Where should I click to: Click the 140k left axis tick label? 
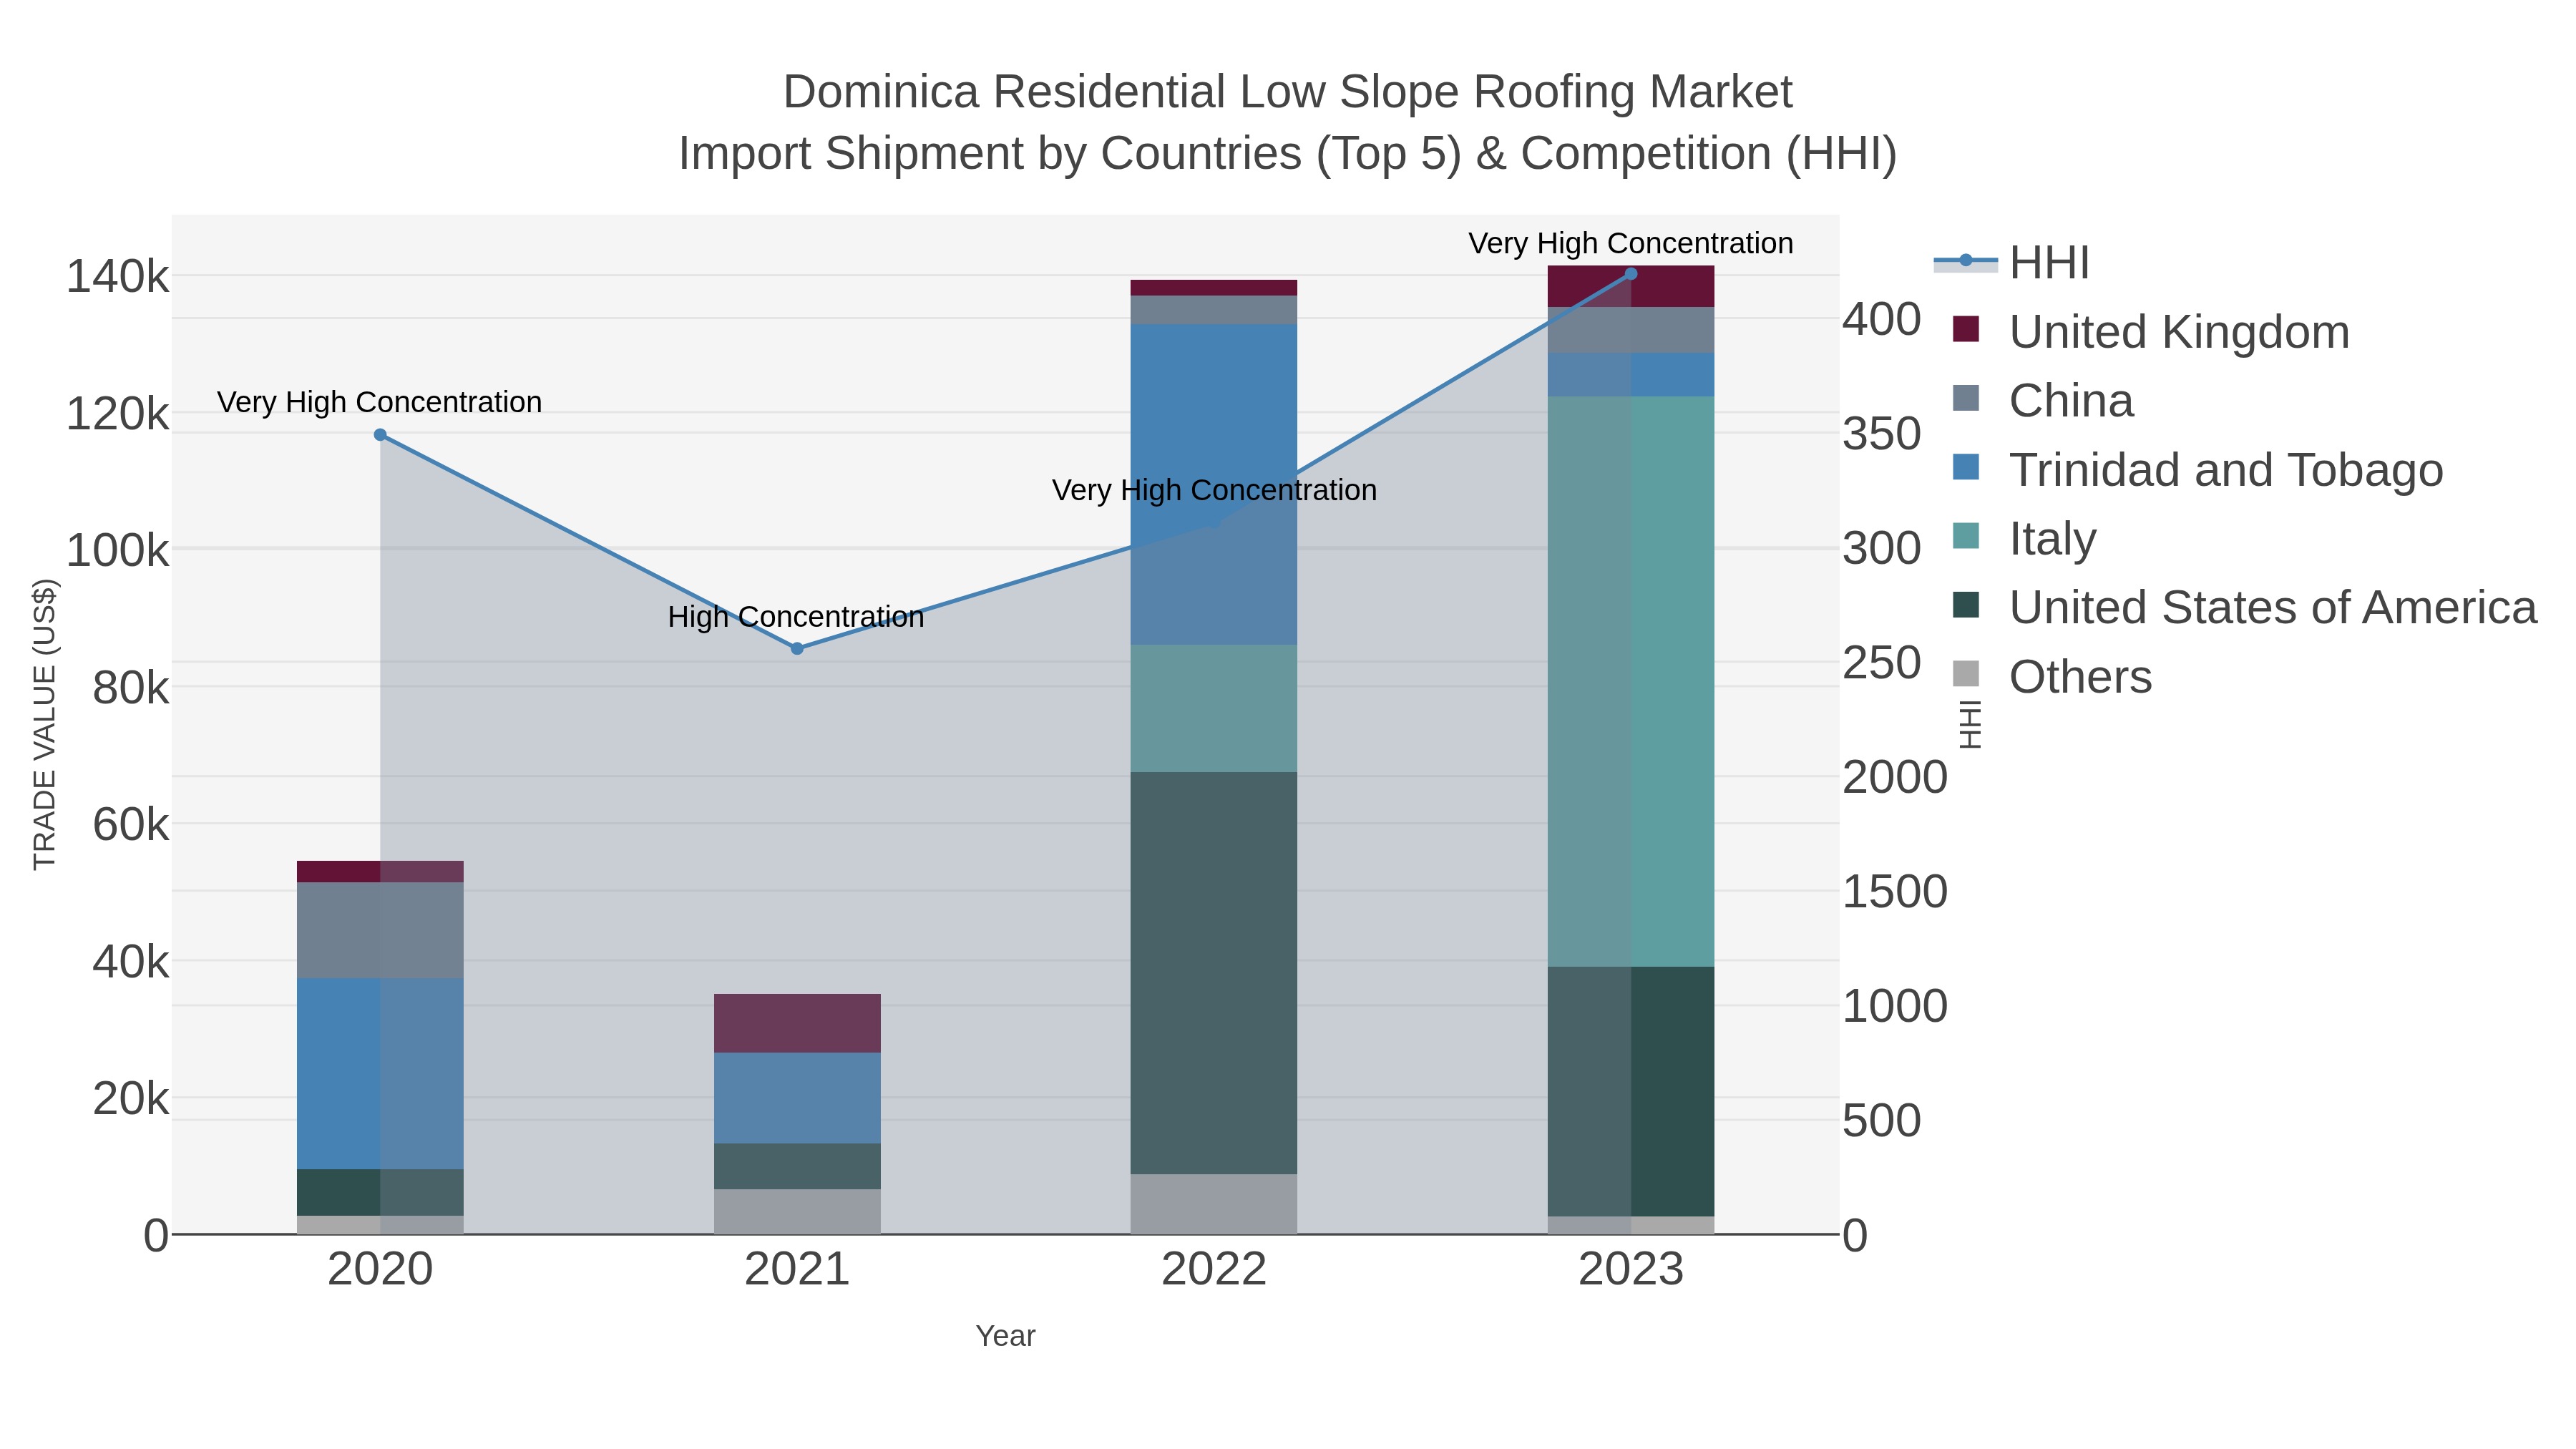pos(117,277)
